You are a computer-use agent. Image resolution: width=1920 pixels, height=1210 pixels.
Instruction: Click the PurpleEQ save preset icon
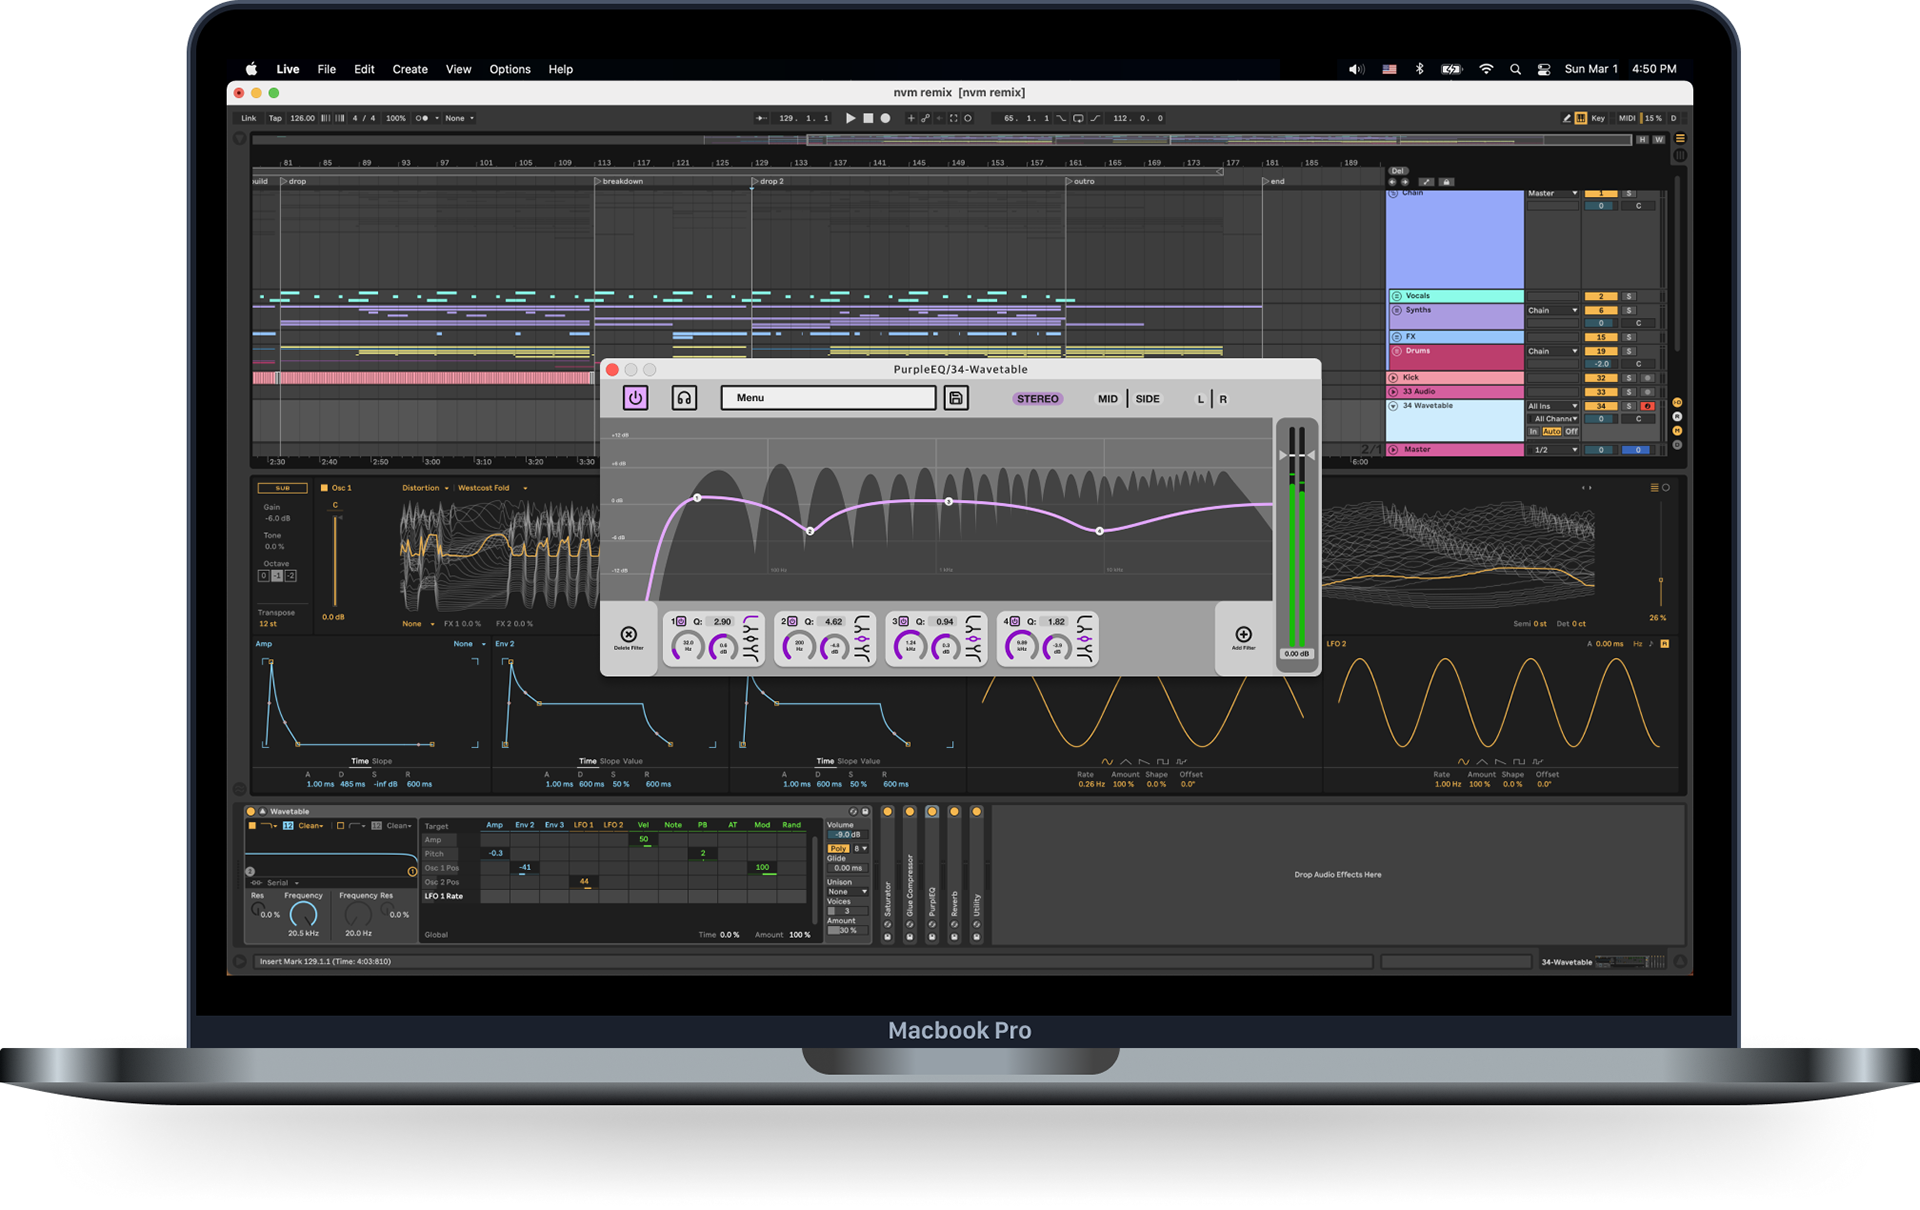pos(956,398)
